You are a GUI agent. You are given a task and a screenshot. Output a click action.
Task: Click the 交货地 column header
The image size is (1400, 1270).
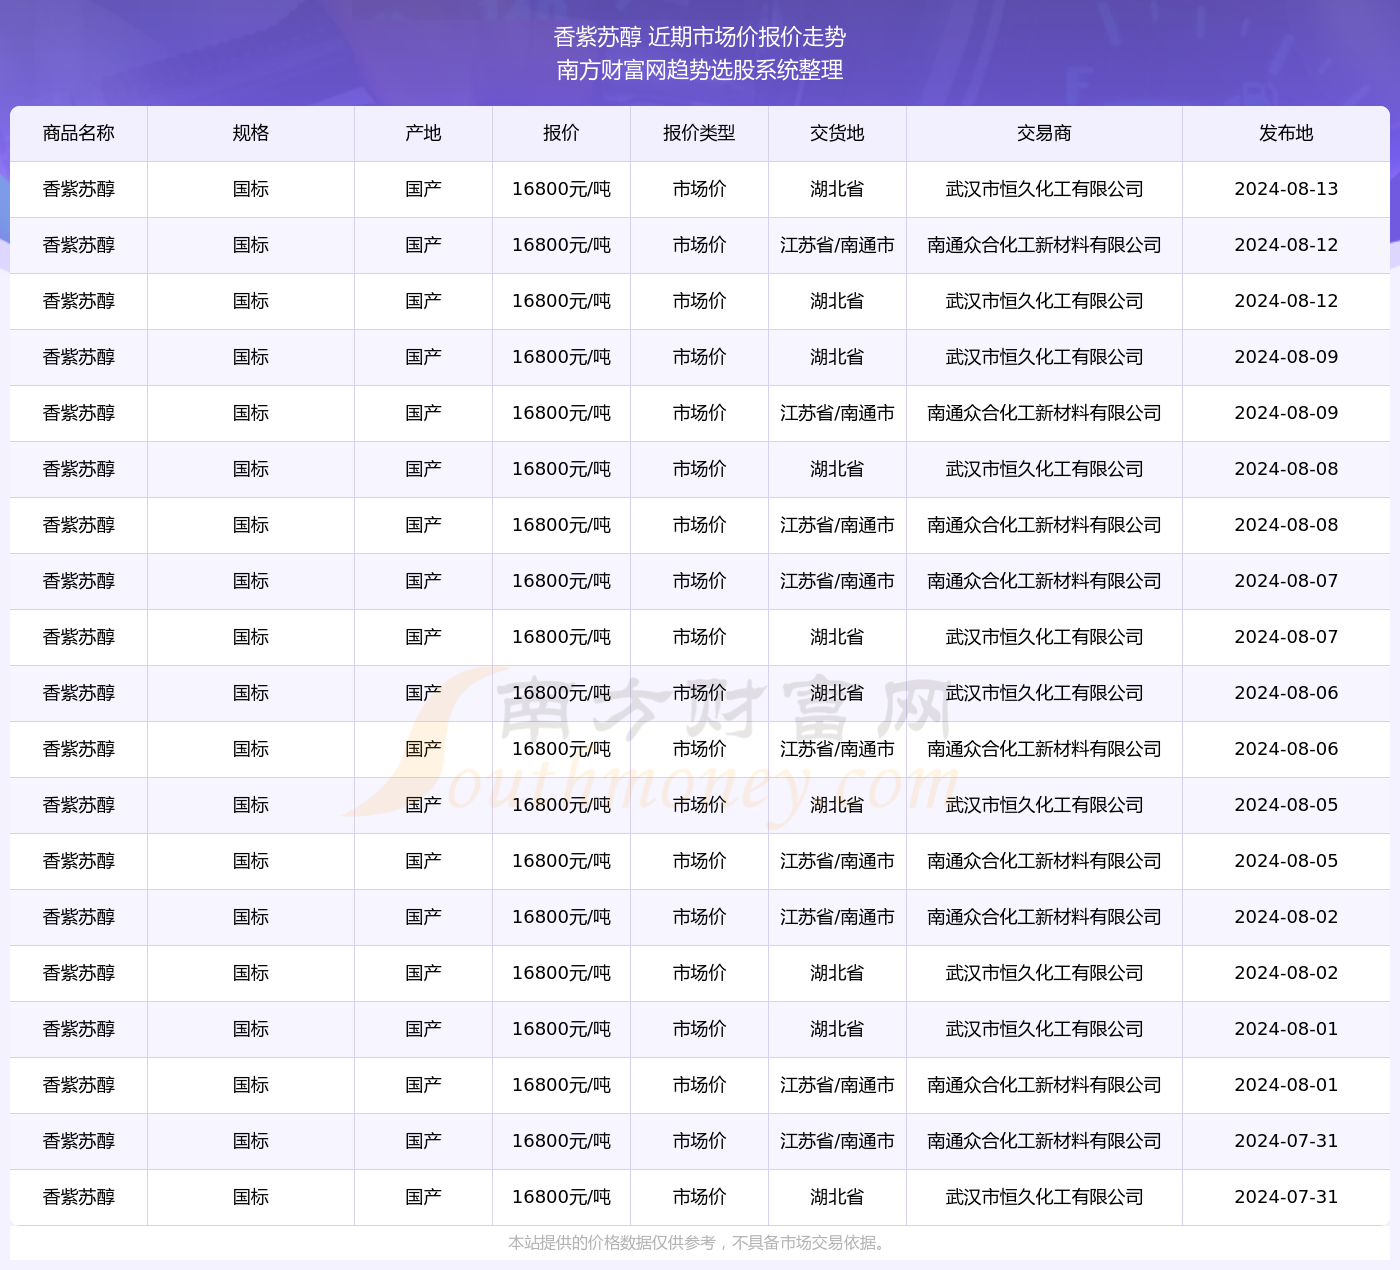836,133
